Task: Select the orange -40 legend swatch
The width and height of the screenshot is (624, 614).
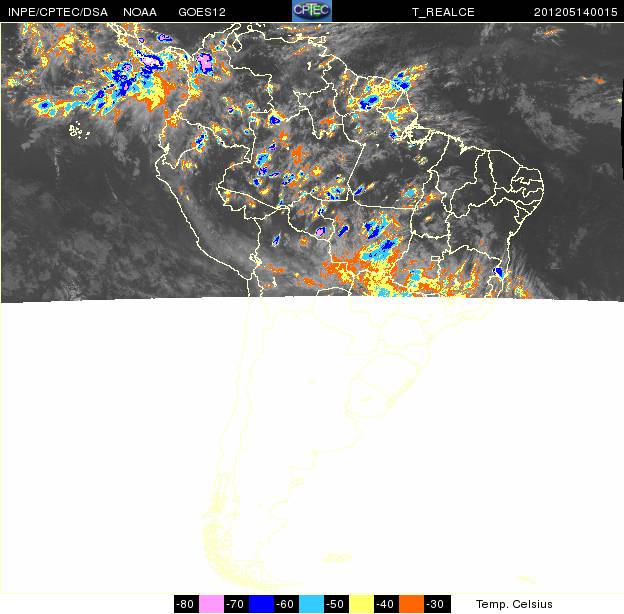Action: [x=411, y=604]
